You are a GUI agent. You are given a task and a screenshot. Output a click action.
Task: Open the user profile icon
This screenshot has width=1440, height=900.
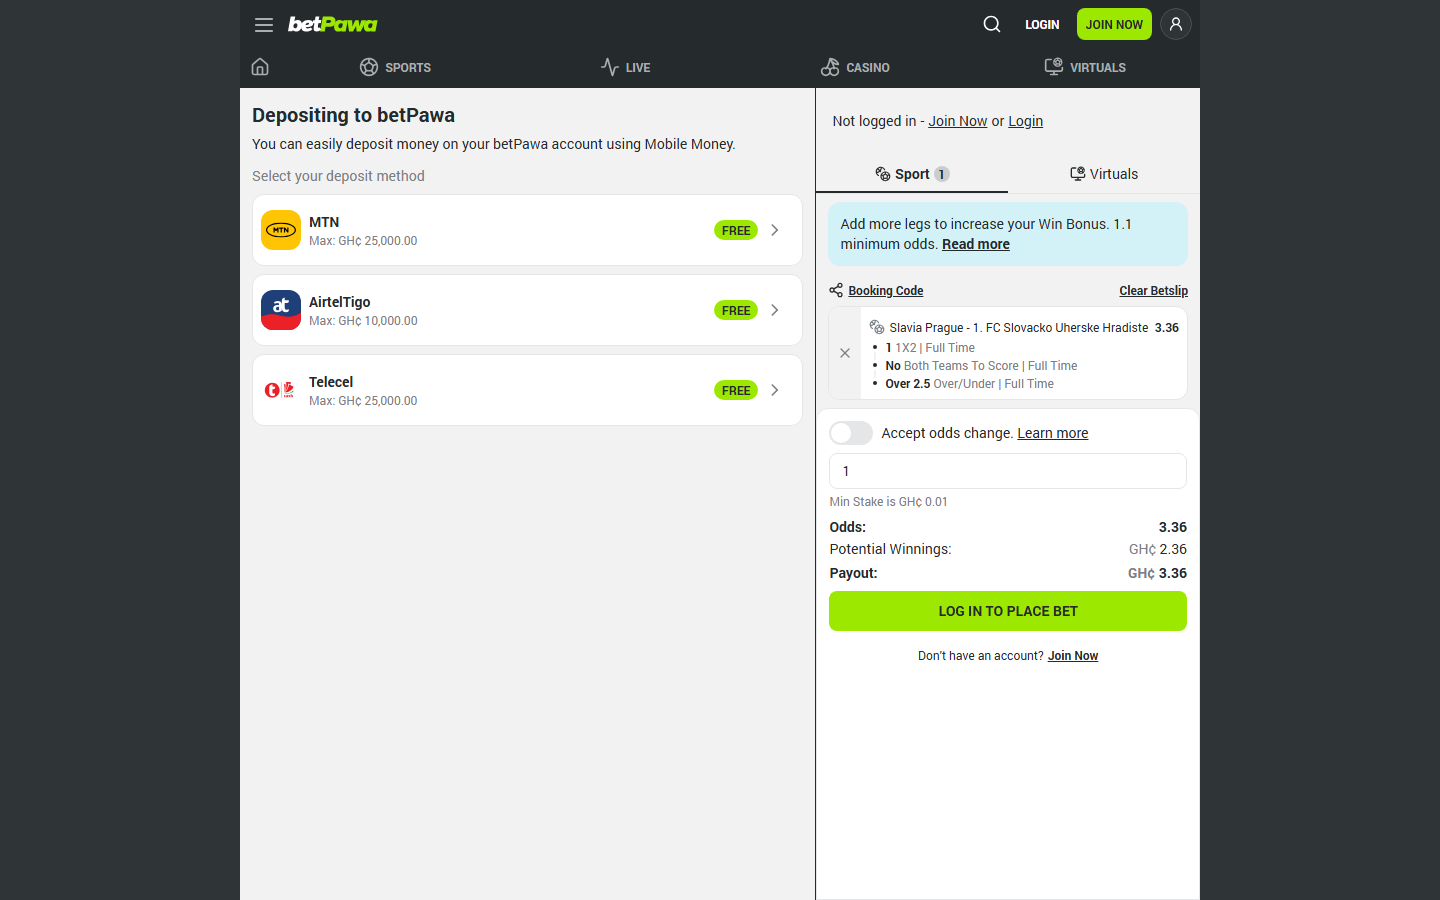click(1176, 24)
